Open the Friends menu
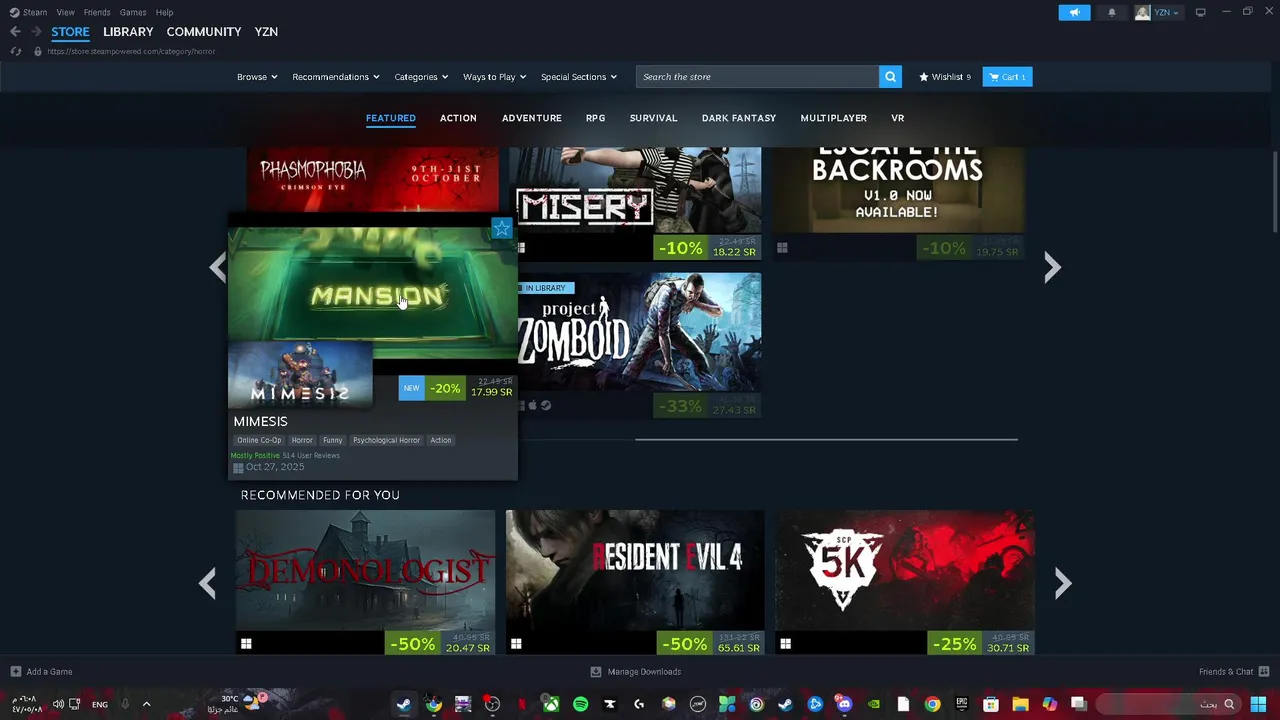 tap(97, 12)
